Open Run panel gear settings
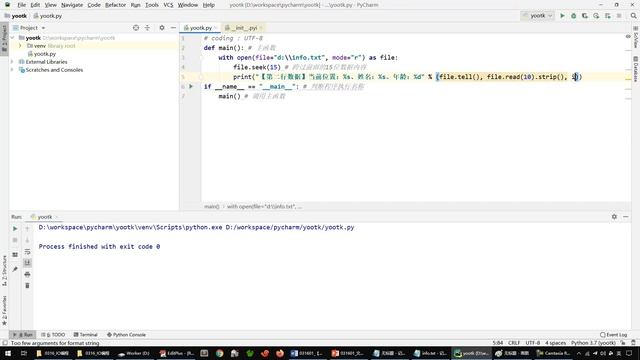This screenshot has width=640, height=360. tap(614, 217)
